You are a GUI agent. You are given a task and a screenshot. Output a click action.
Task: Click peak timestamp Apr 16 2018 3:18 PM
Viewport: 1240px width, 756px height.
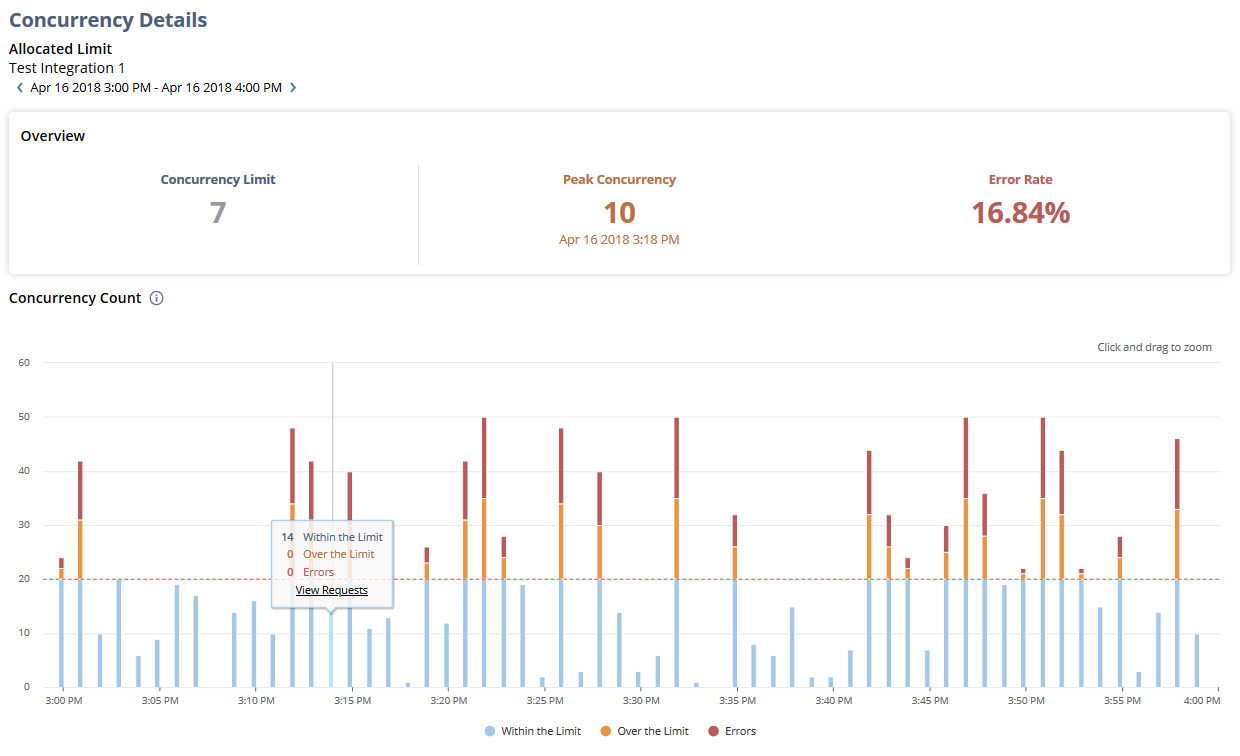[x=619, y=240]
